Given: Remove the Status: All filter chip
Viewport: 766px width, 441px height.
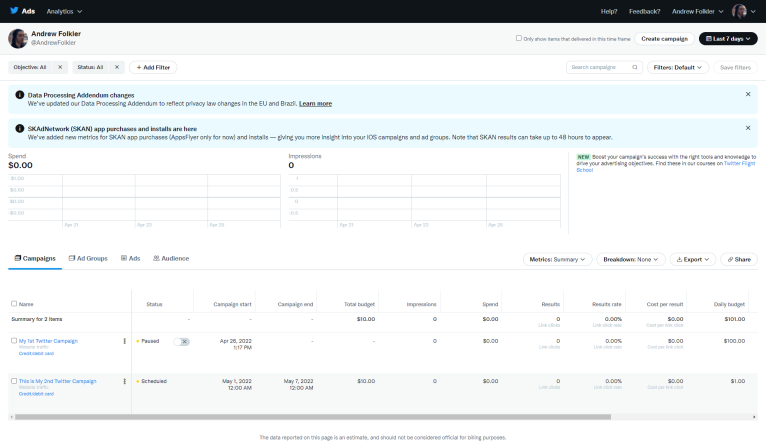Looking at the screenshot, I should 116,67.
